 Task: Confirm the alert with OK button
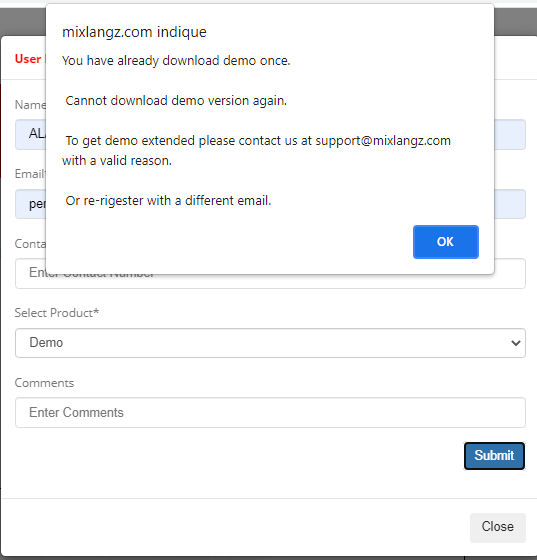click(x=446, y=242)
